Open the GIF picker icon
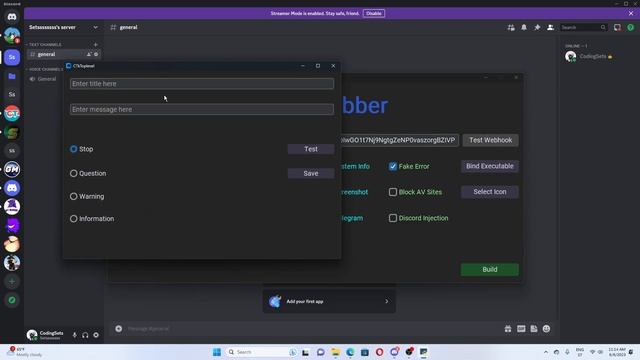Screen dimensions: 640x360 (521, 329)
